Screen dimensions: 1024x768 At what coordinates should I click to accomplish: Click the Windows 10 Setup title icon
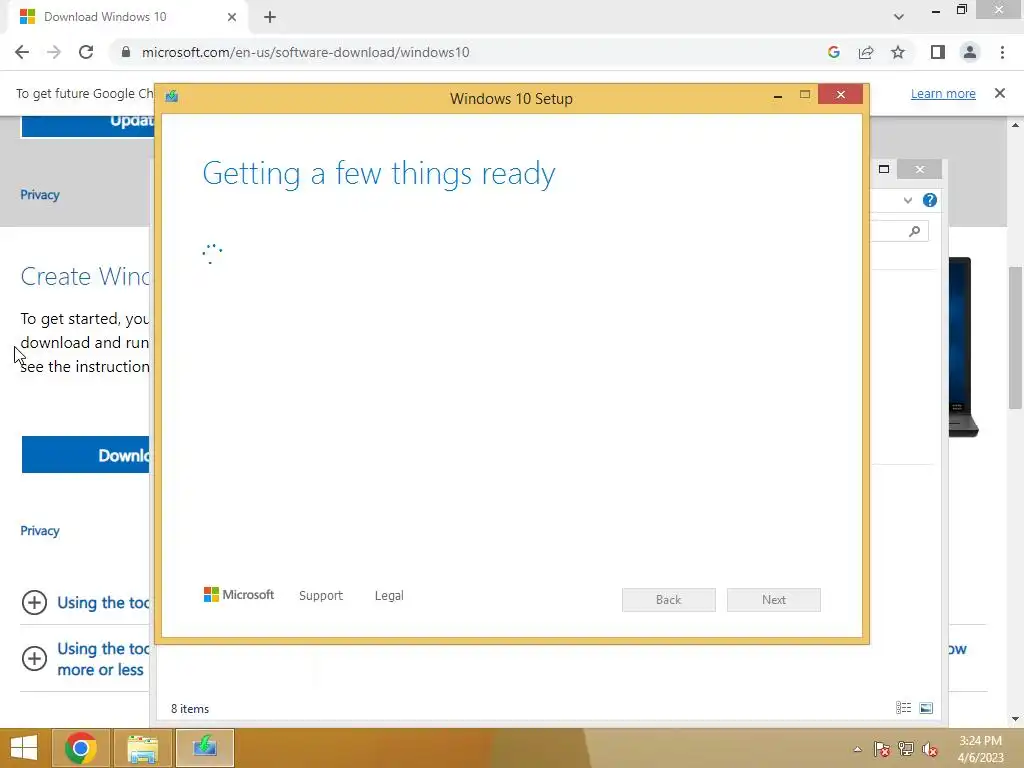(x=172, y=97)
